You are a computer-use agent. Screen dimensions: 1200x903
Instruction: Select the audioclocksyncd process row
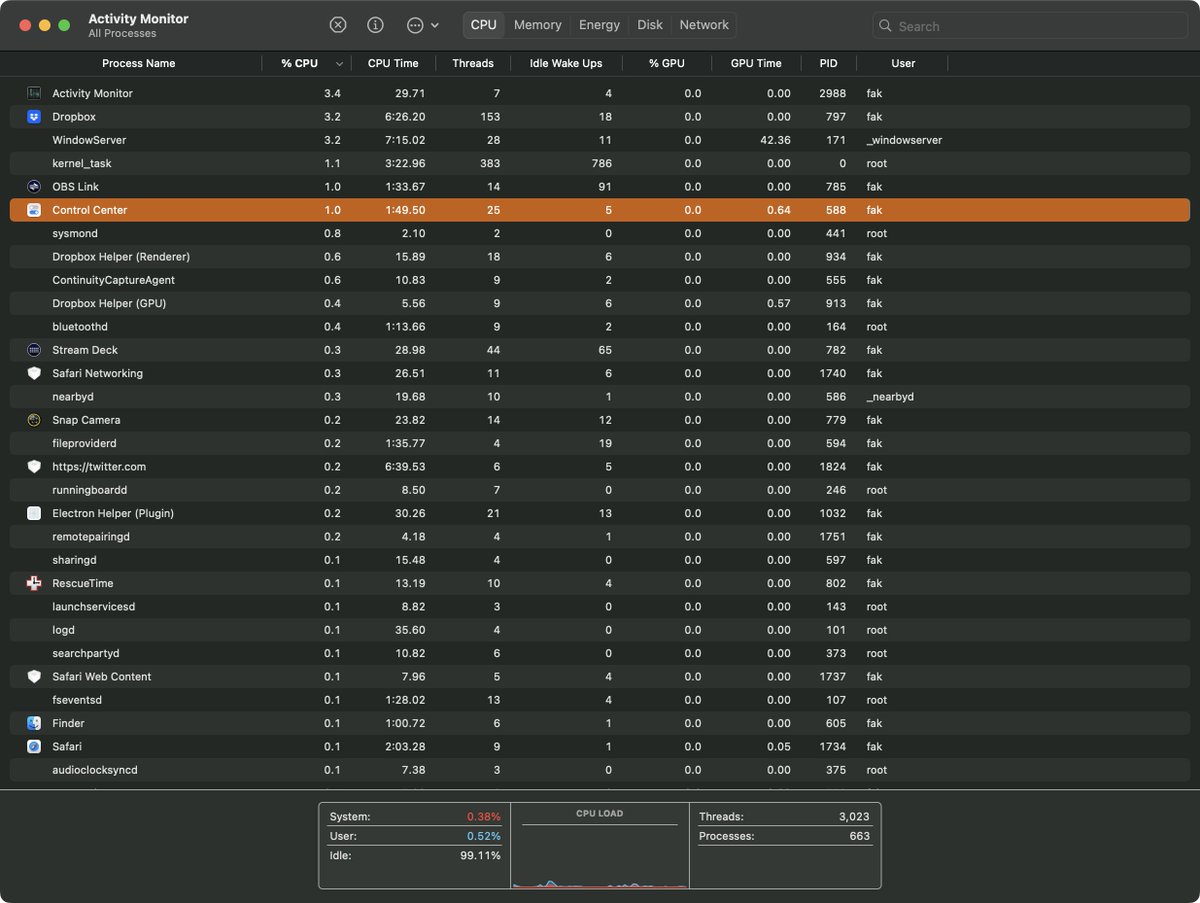click(600, 770)
